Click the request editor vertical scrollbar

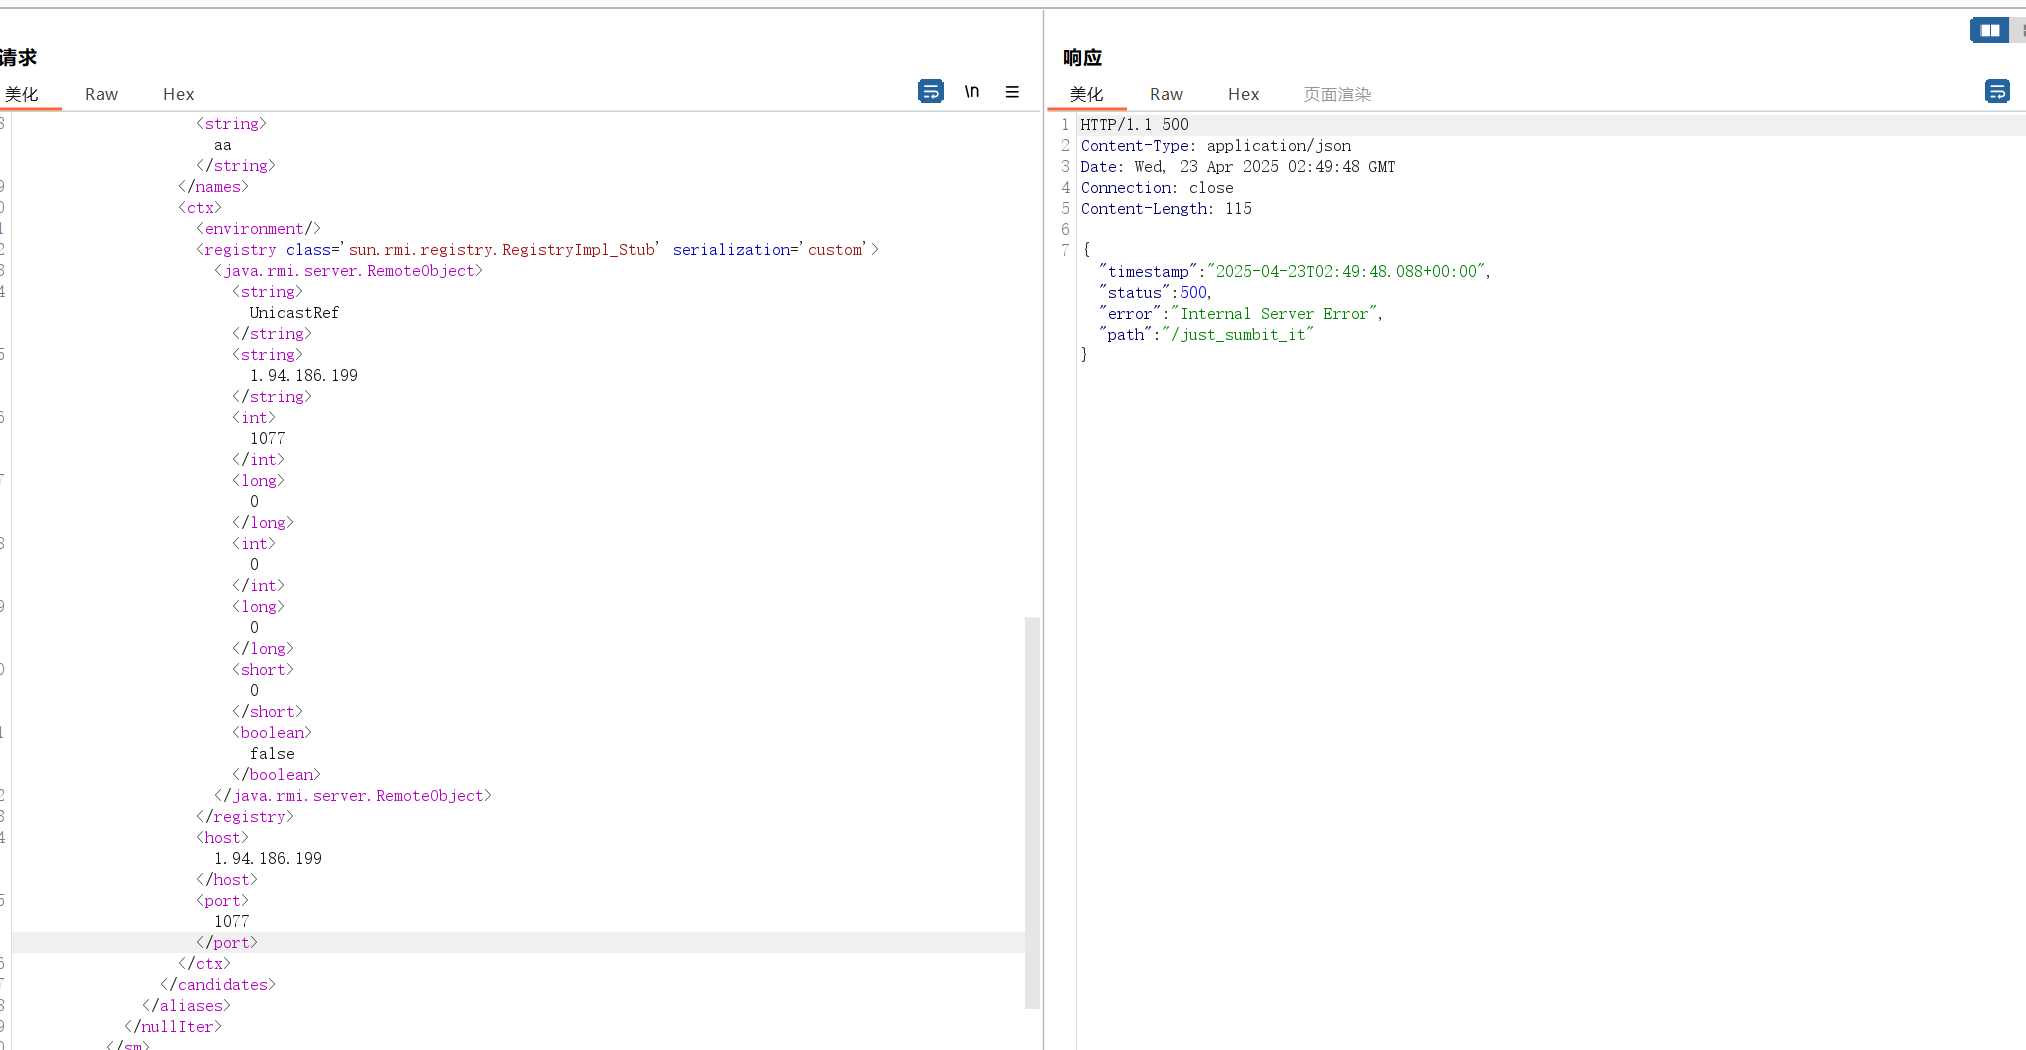(1032, 813)
